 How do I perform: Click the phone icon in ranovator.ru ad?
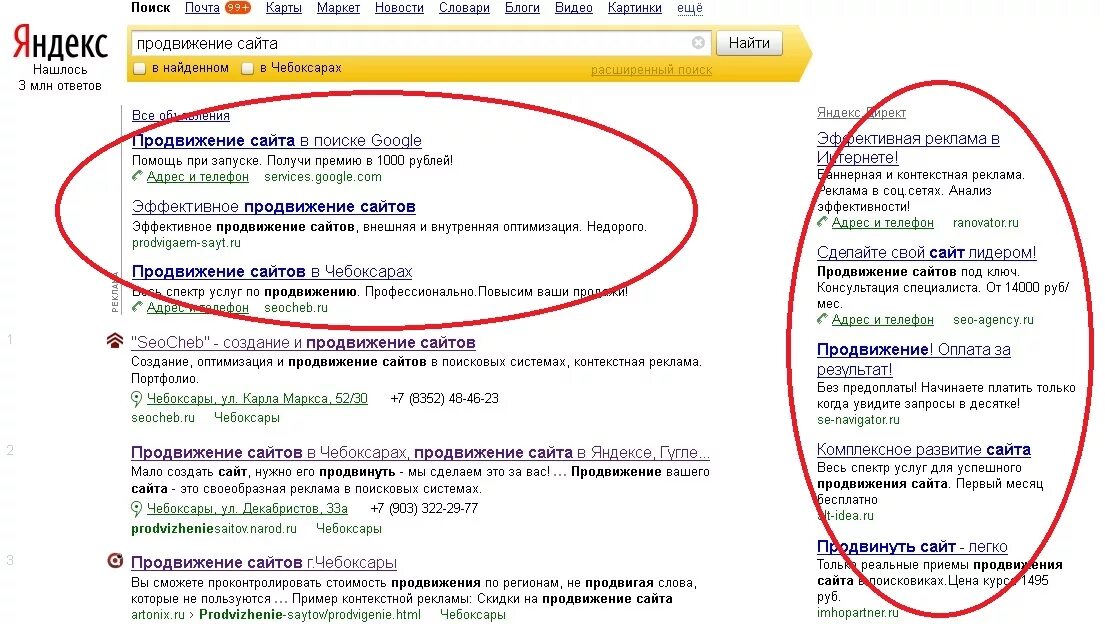pyautogui.click(x=822, y=222)
